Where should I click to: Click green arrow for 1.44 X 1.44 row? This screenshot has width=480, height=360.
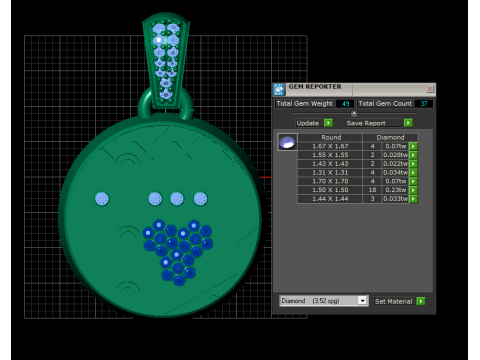point(413,199)
